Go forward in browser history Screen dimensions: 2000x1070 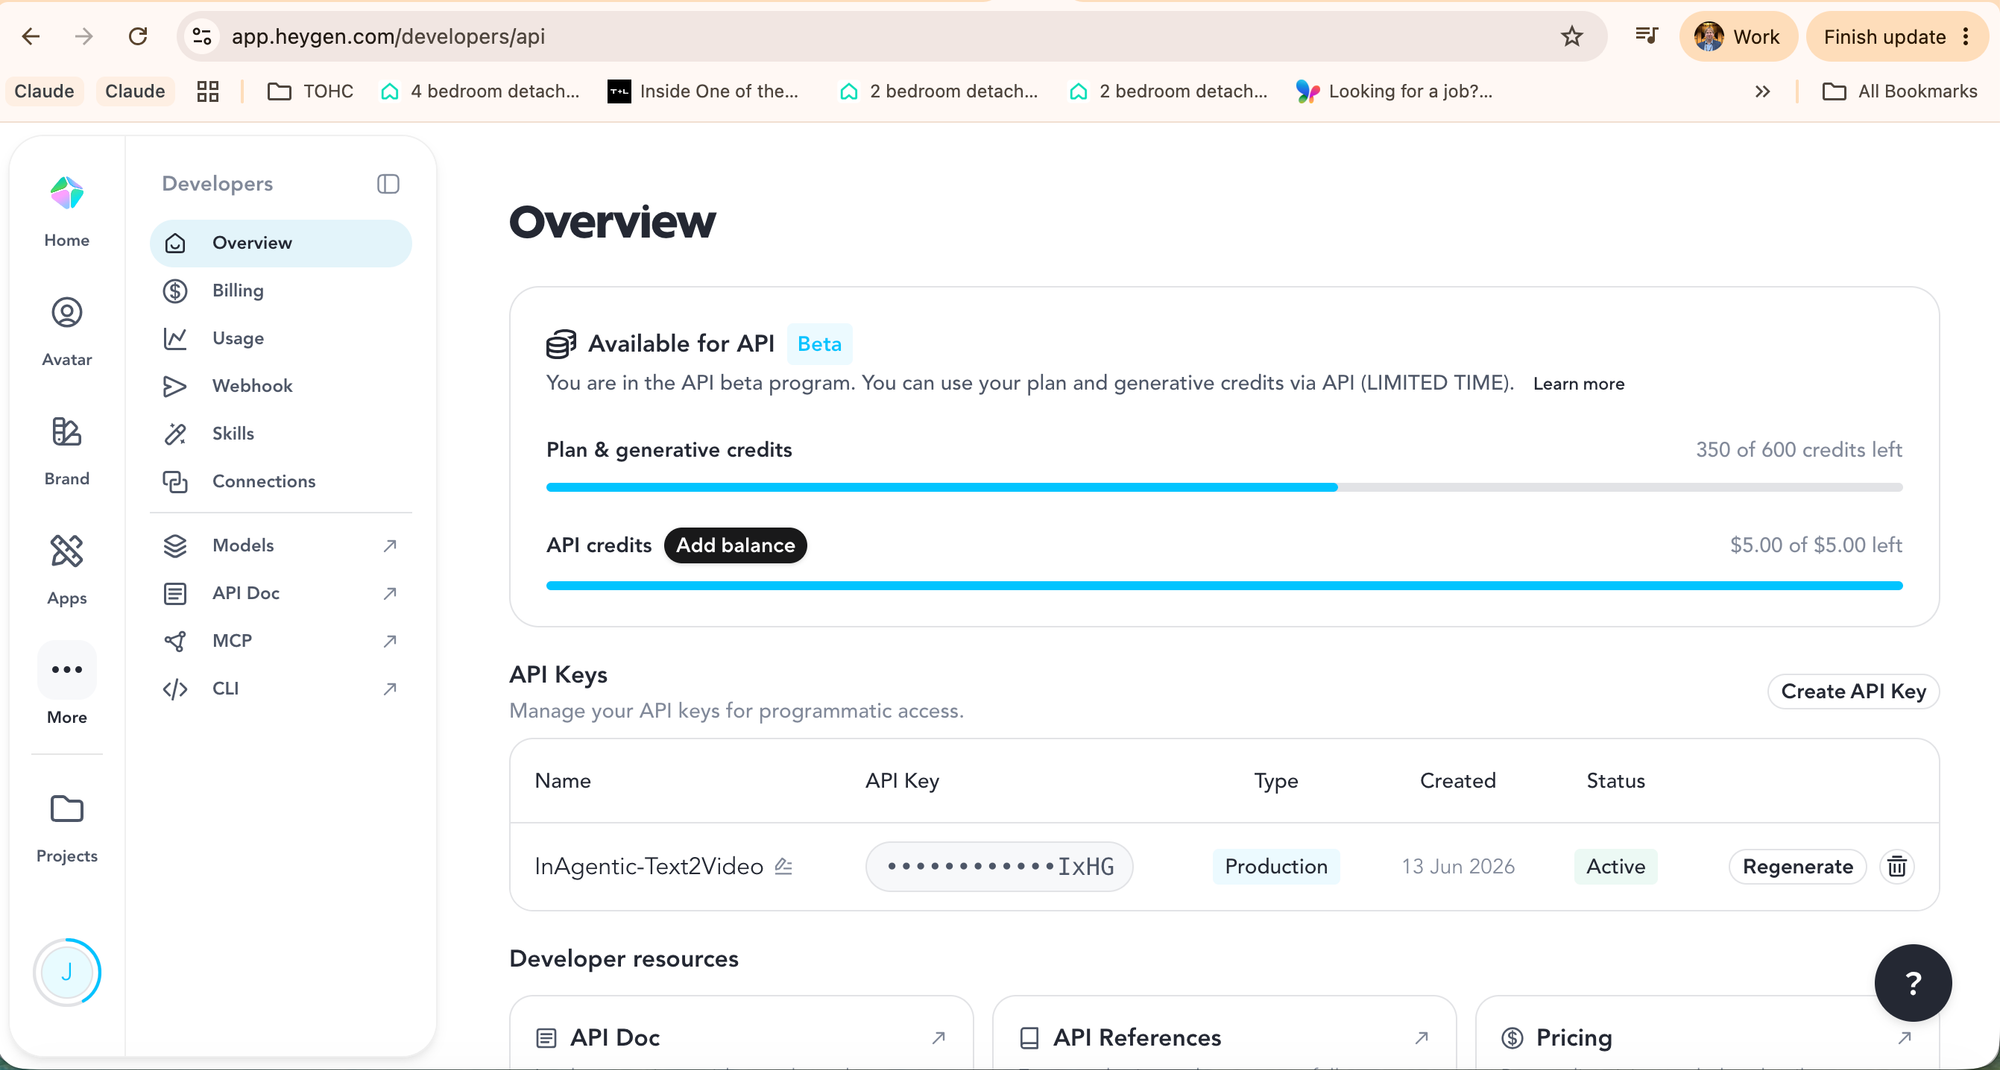pyautogui.click(x=84, y=37)
